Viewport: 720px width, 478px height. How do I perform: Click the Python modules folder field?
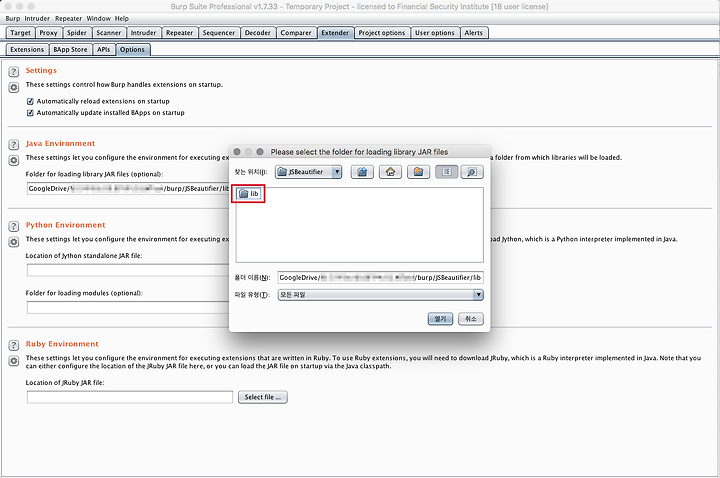[x=128, y=307]
